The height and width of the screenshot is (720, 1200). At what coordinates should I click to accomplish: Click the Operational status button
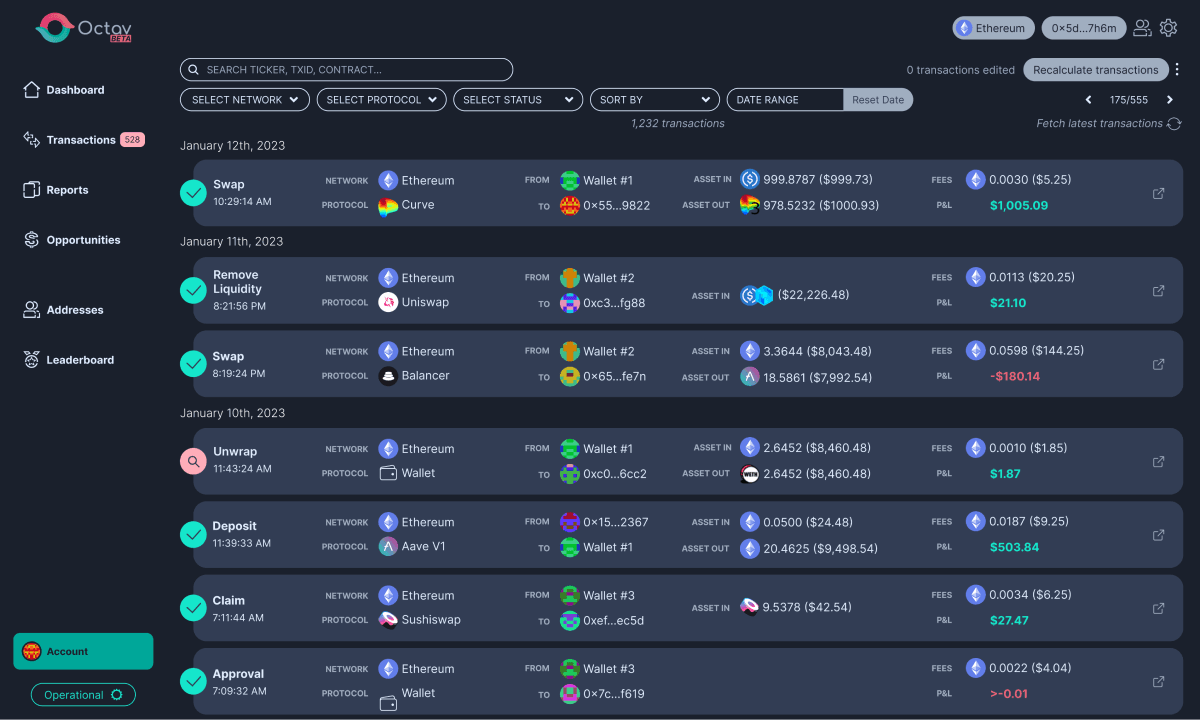83,695
